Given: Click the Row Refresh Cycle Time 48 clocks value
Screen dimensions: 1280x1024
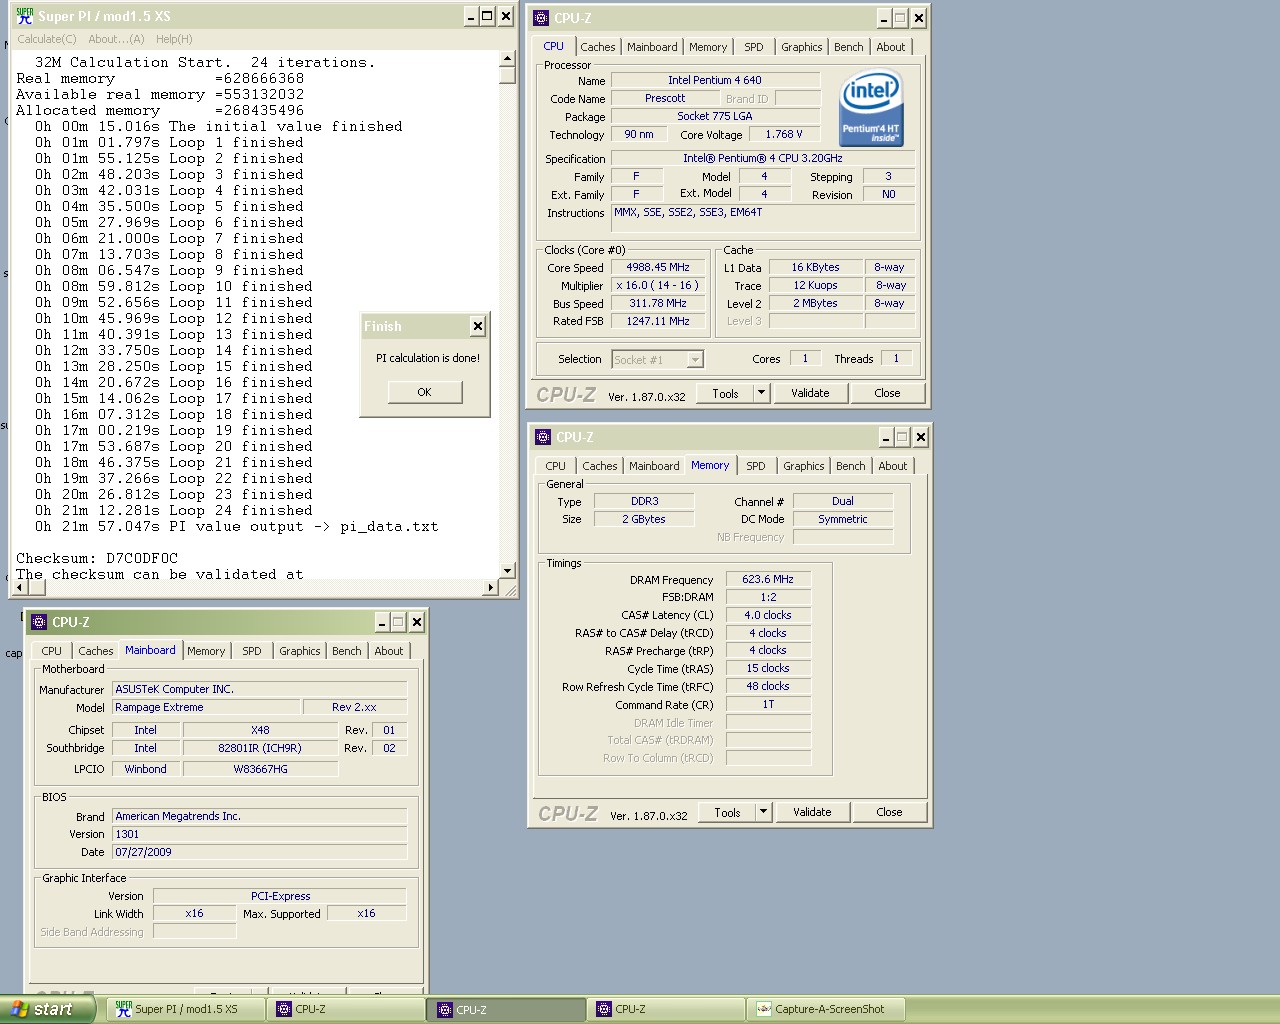Looking at the screenshot, I should point(768,686).
